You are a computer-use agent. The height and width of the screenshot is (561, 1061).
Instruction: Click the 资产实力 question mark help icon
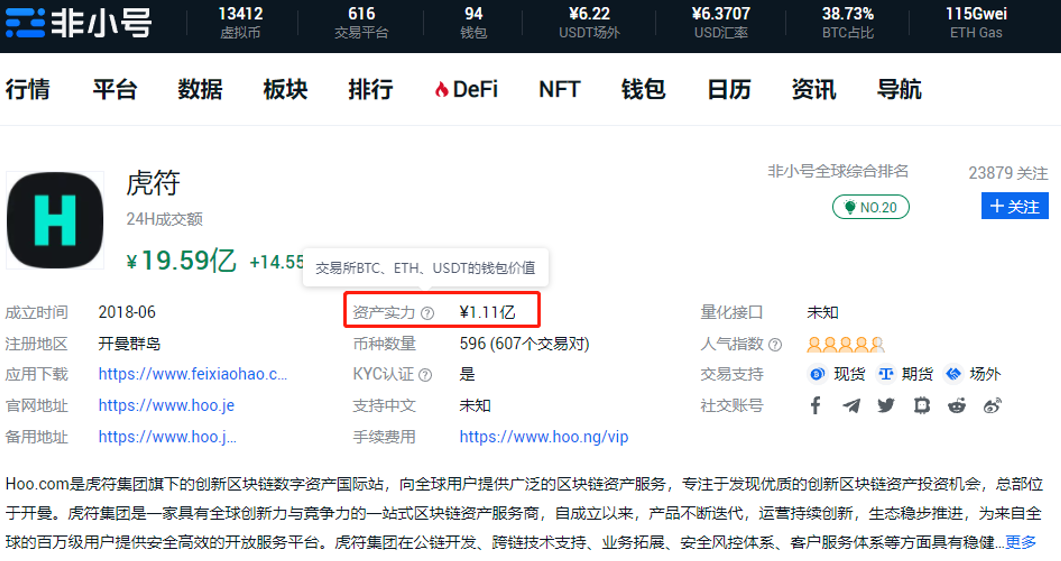428,313
